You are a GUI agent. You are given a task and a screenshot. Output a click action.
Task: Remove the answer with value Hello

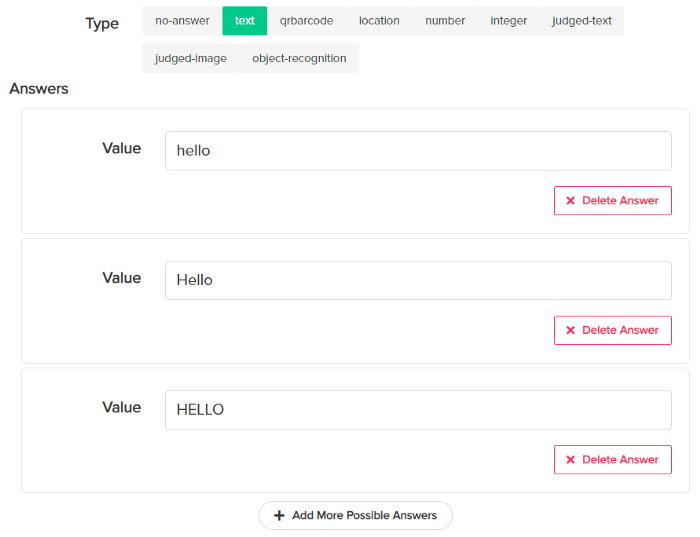(613, 330)
